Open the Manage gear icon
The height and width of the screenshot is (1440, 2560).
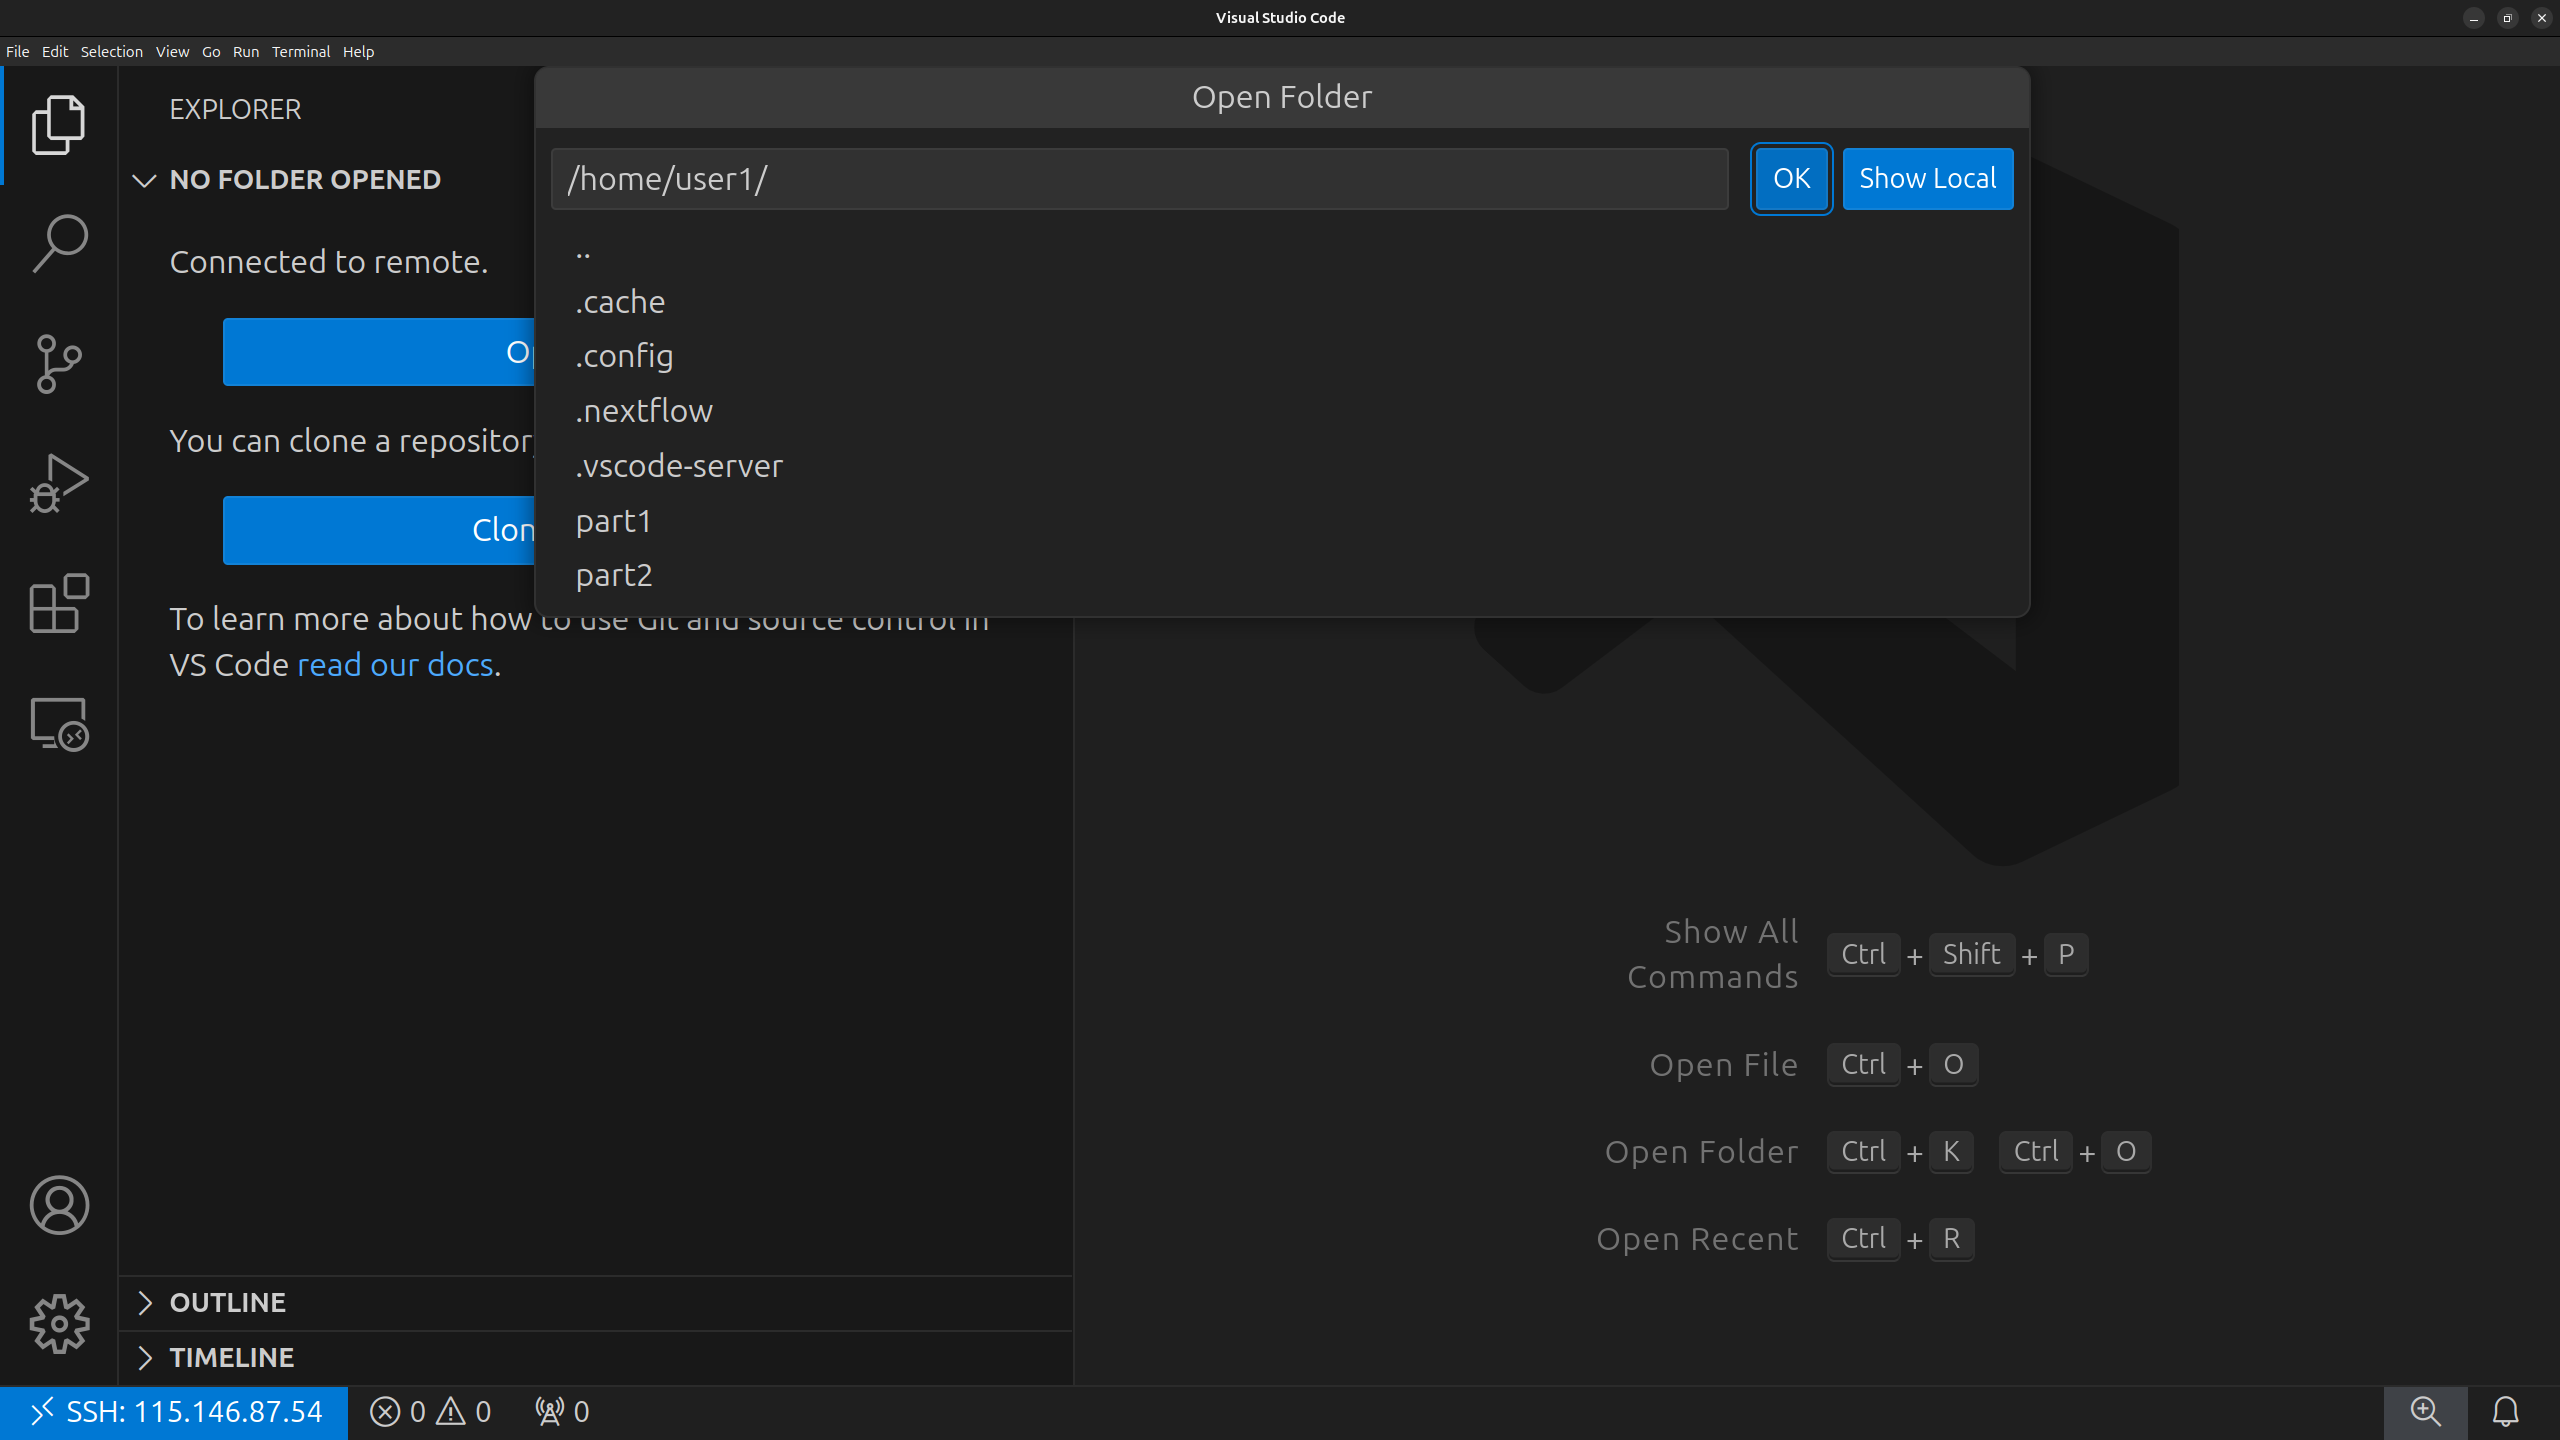click(59, 1324)
